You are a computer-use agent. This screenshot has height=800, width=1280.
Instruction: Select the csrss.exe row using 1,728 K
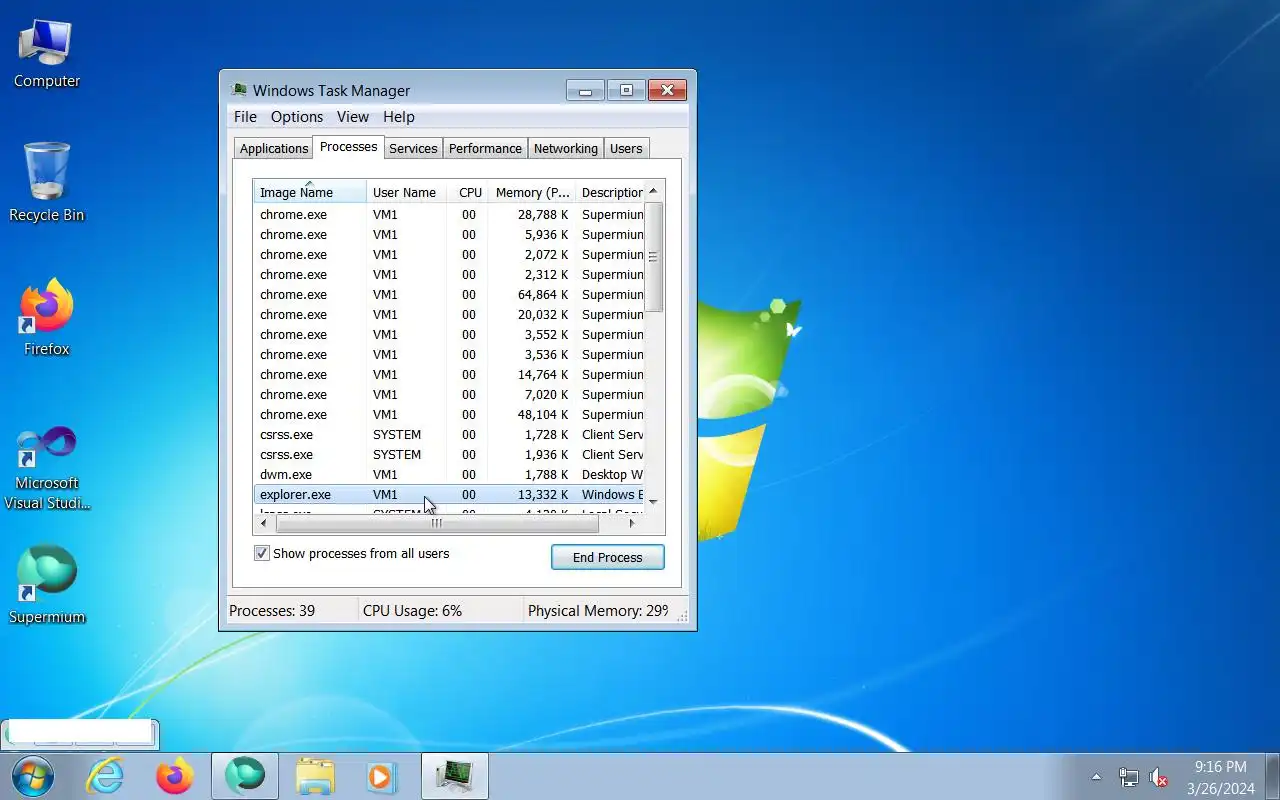449,434
